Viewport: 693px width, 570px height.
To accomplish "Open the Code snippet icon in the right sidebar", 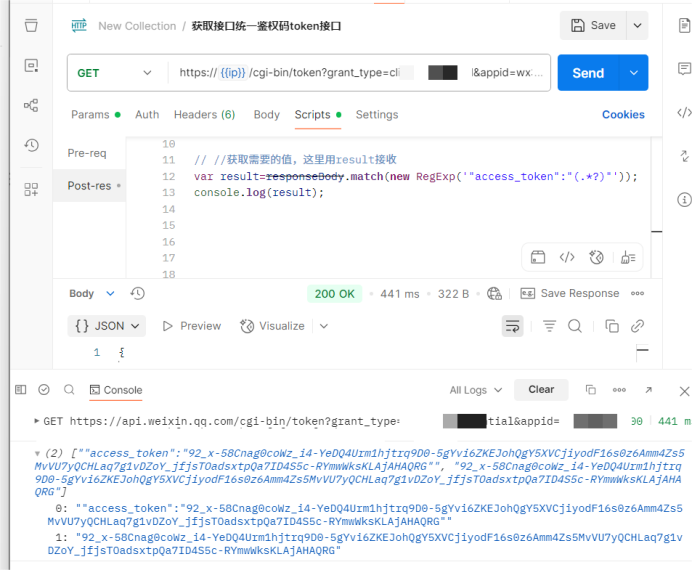I will tap(684, 112).
